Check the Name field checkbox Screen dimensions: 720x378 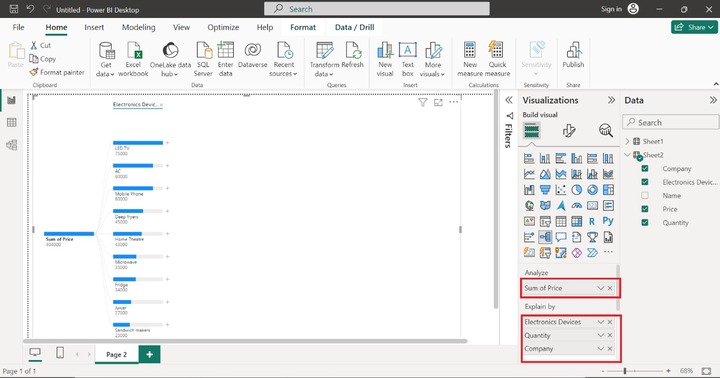[x=645, y=196]
